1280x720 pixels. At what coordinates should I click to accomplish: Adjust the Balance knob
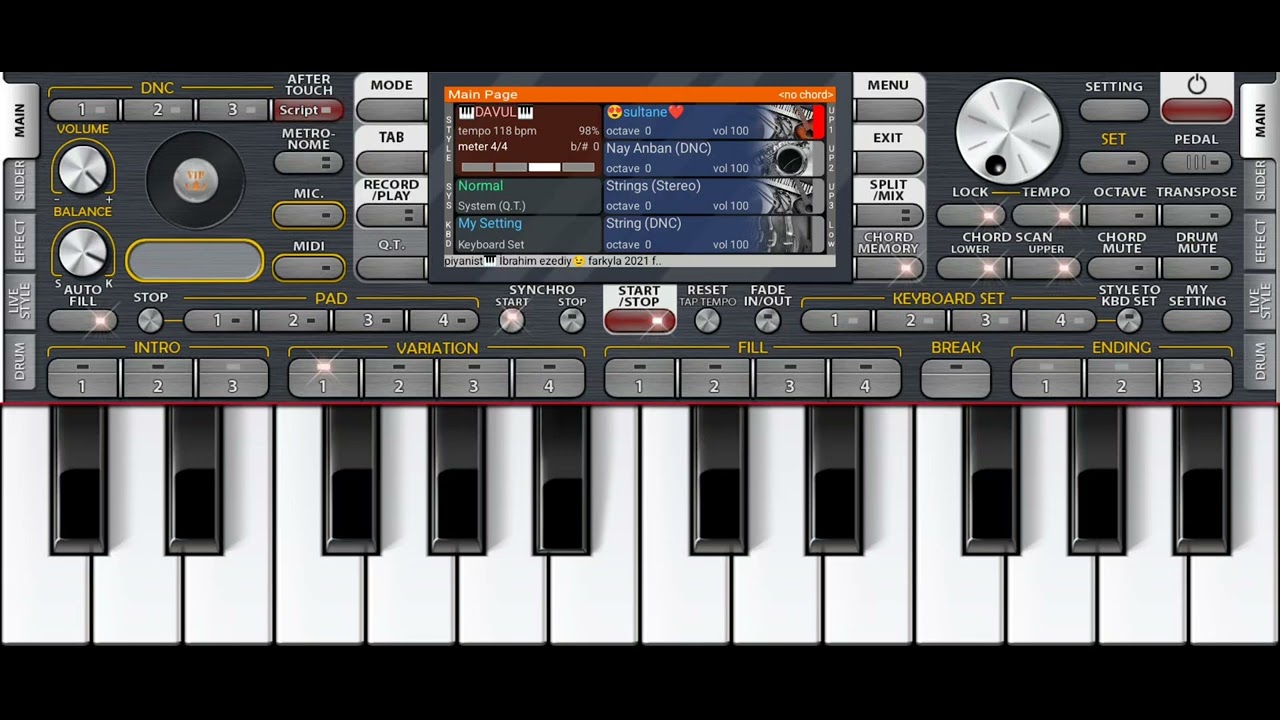coord(83,251)
